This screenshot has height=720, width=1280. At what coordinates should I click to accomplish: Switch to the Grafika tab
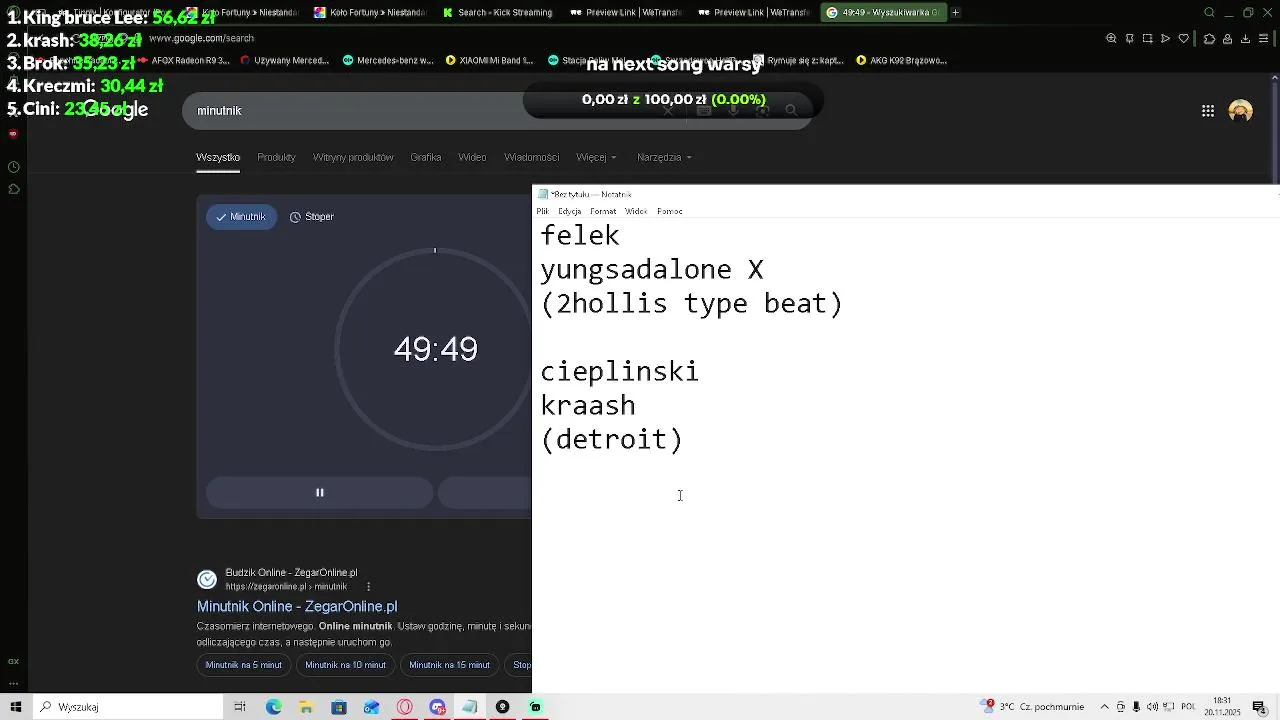click(425, 157)
